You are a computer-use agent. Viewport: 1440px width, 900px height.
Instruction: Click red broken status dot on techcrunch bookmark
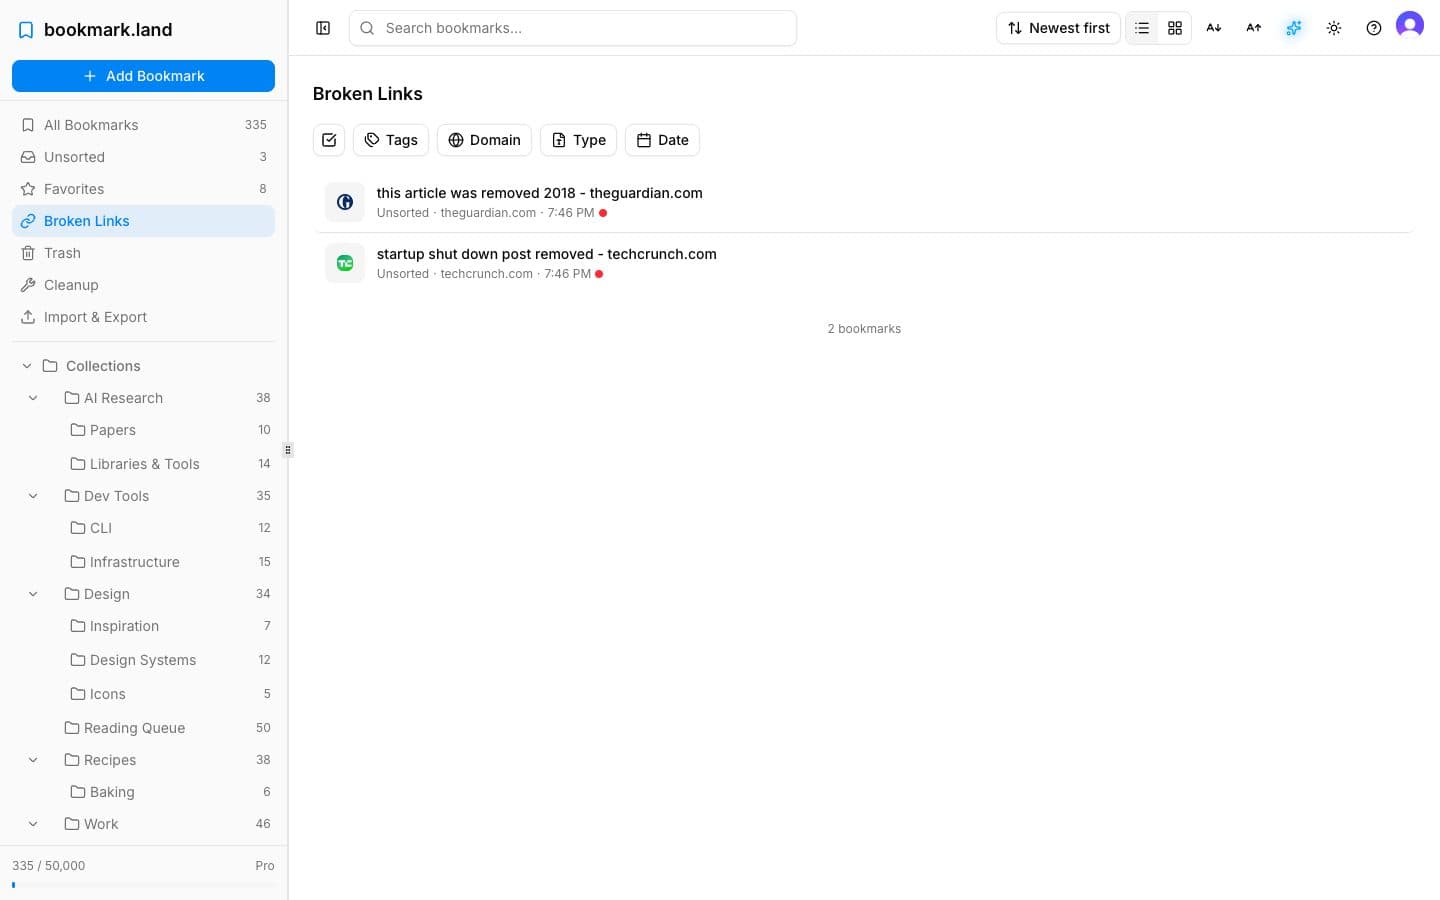[x=599, y=274]
